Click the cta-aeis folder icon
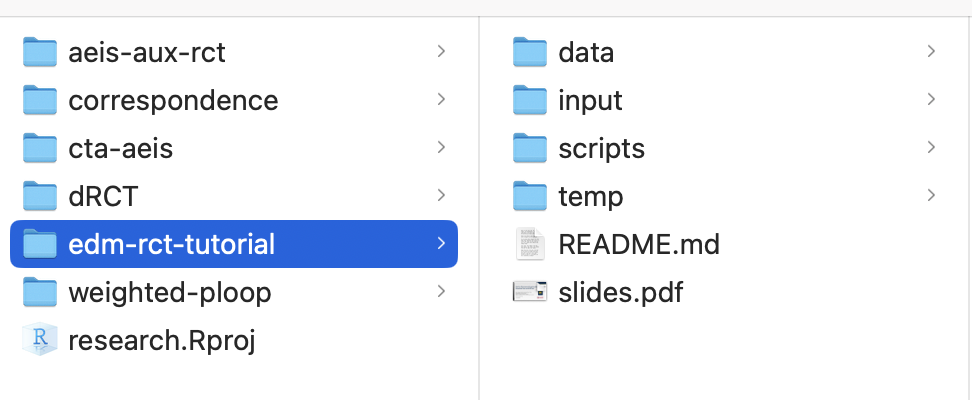 40,148
